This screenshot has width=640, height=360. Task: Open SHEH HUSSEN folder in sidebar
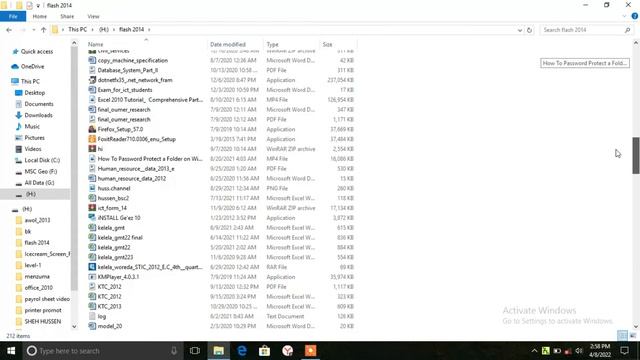click(42, 321)
